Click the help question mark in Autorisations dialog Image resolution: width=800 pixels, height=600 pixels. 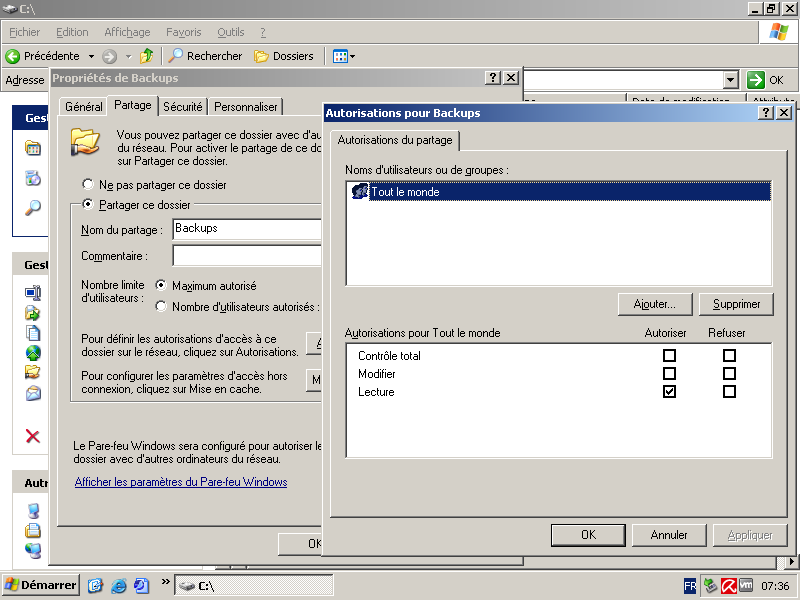765,113
